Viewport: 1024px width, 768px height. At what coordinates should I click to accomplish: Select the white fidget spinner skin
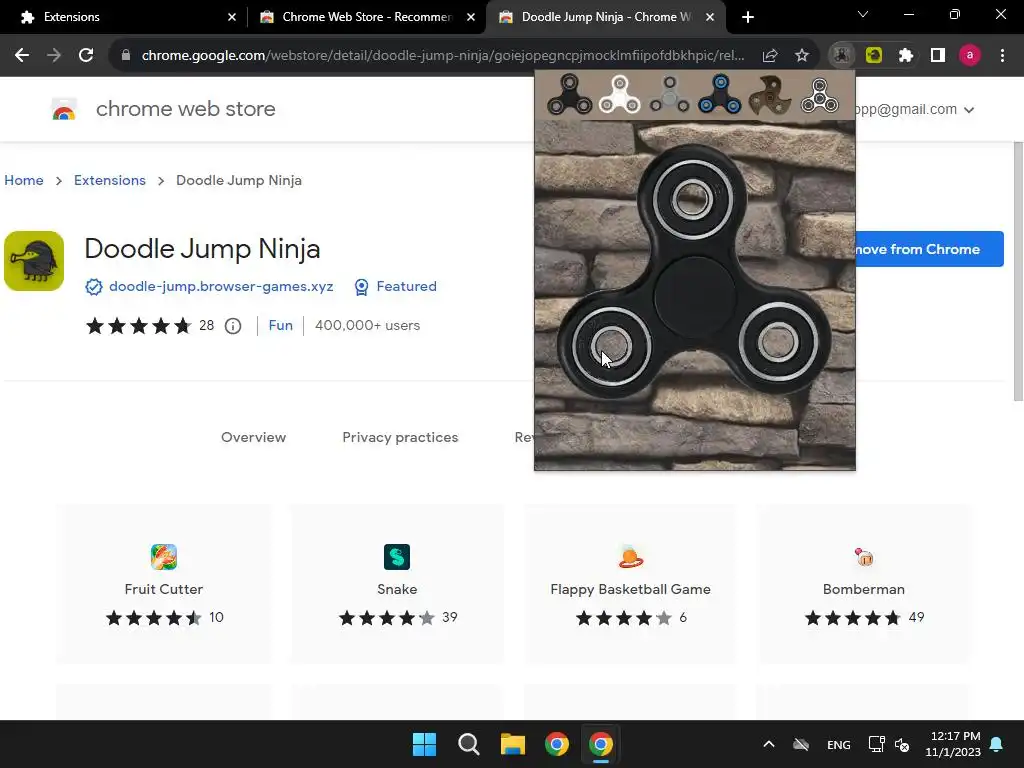tap(620, 95)
